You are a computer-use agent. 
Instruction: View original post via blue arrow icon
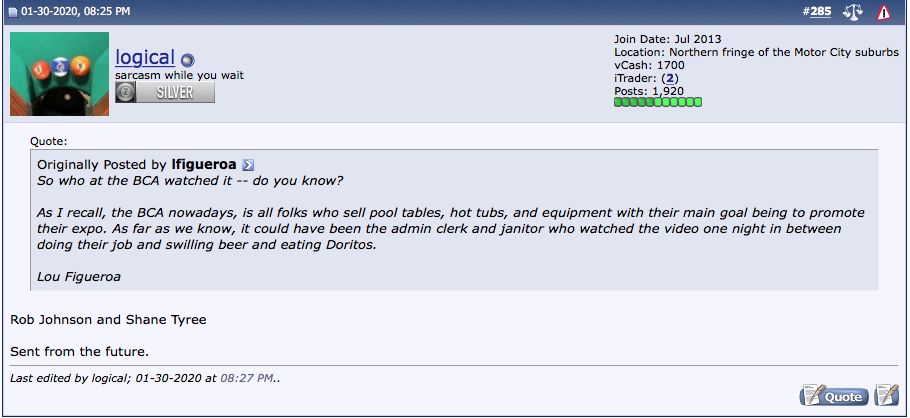pyautogui.click(x=248, y=165)
